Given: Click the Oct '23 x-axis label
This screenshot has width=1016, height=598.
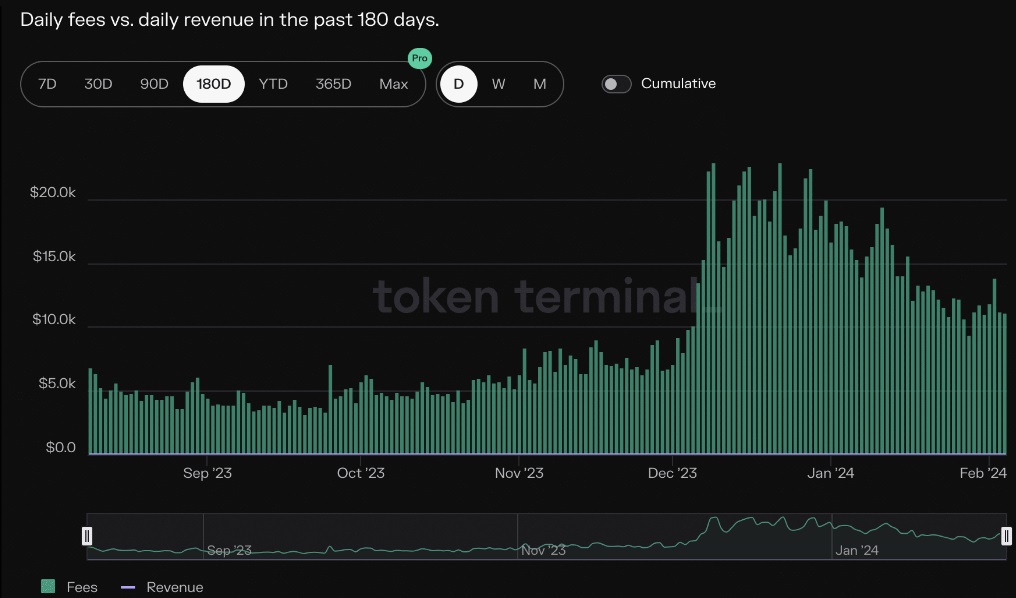Looking at the screenshot, I should point(361,473).
